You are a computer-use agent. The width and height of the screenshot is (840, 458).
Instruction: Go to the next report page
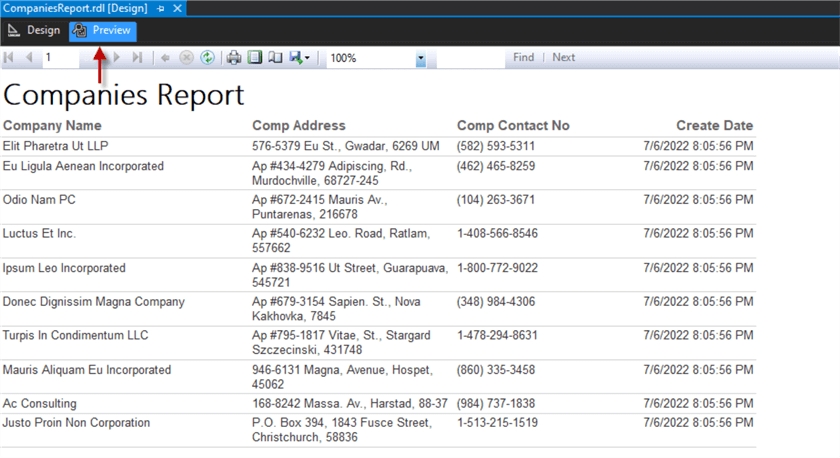[116, 57]
